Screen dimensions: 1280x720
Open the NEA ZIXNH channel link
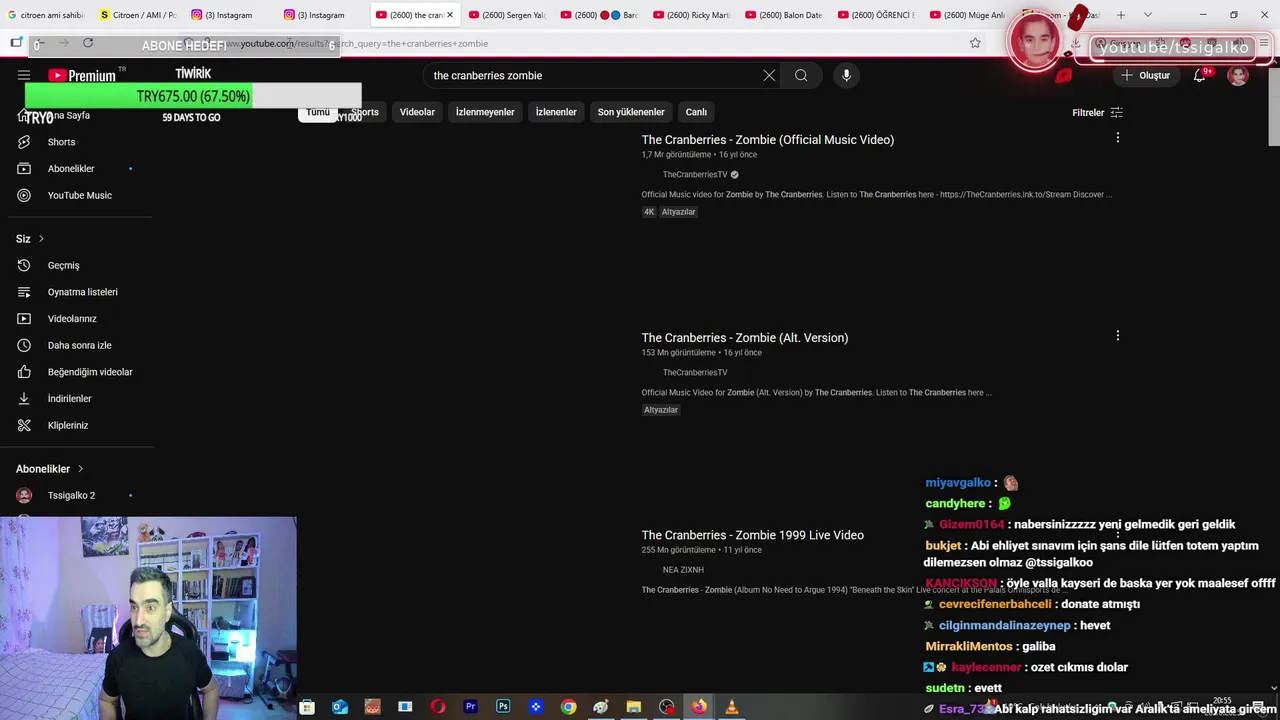click(683, 570)
